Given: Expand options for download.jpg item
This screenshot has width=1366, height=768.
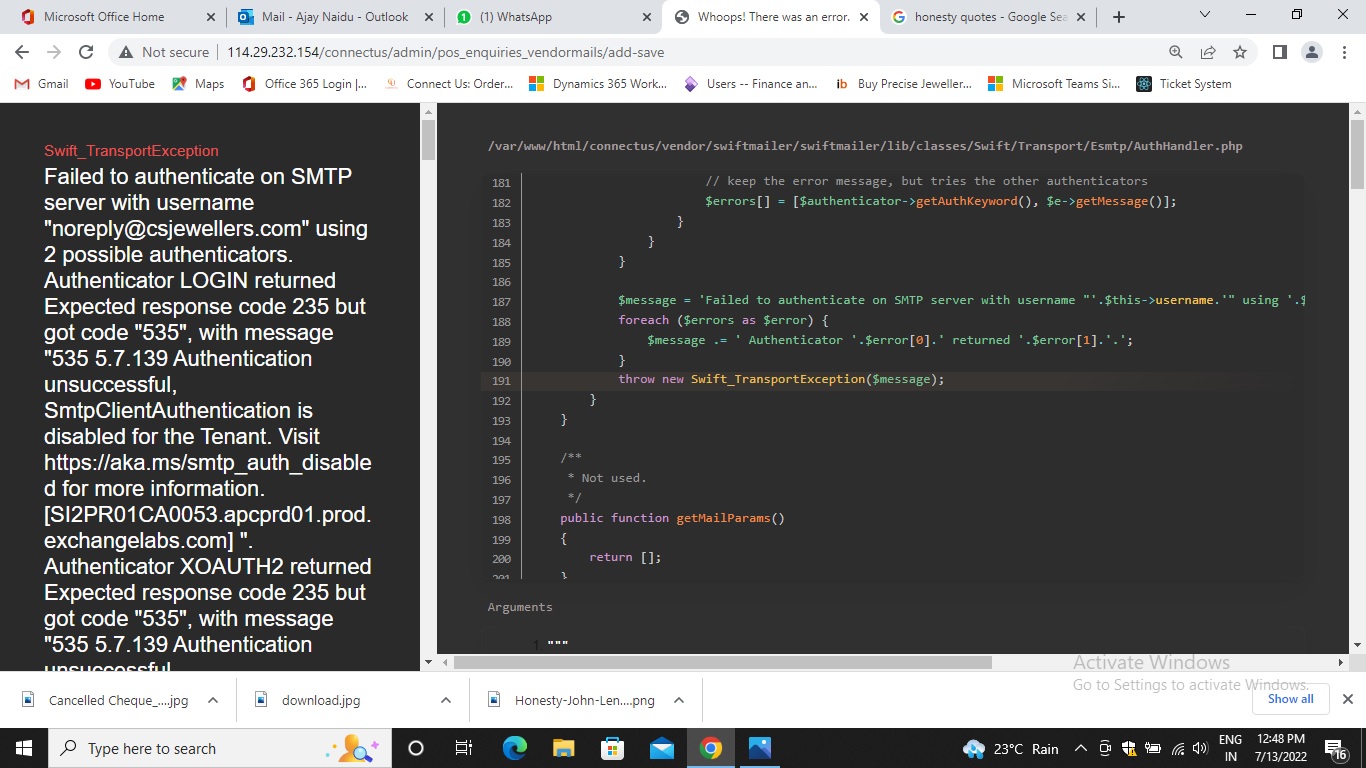Looking at the screenshot, I should point(446,700).
